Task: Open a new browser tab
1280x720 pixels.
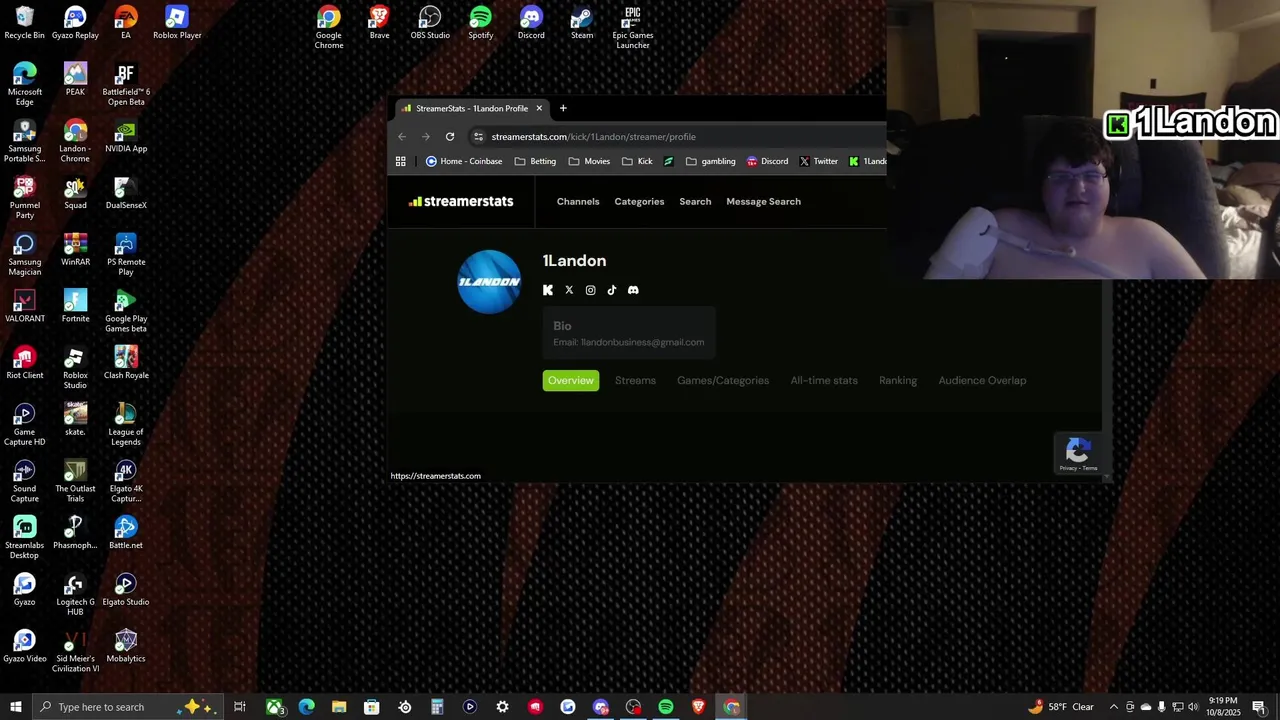Action: click(x=563, y=108)
